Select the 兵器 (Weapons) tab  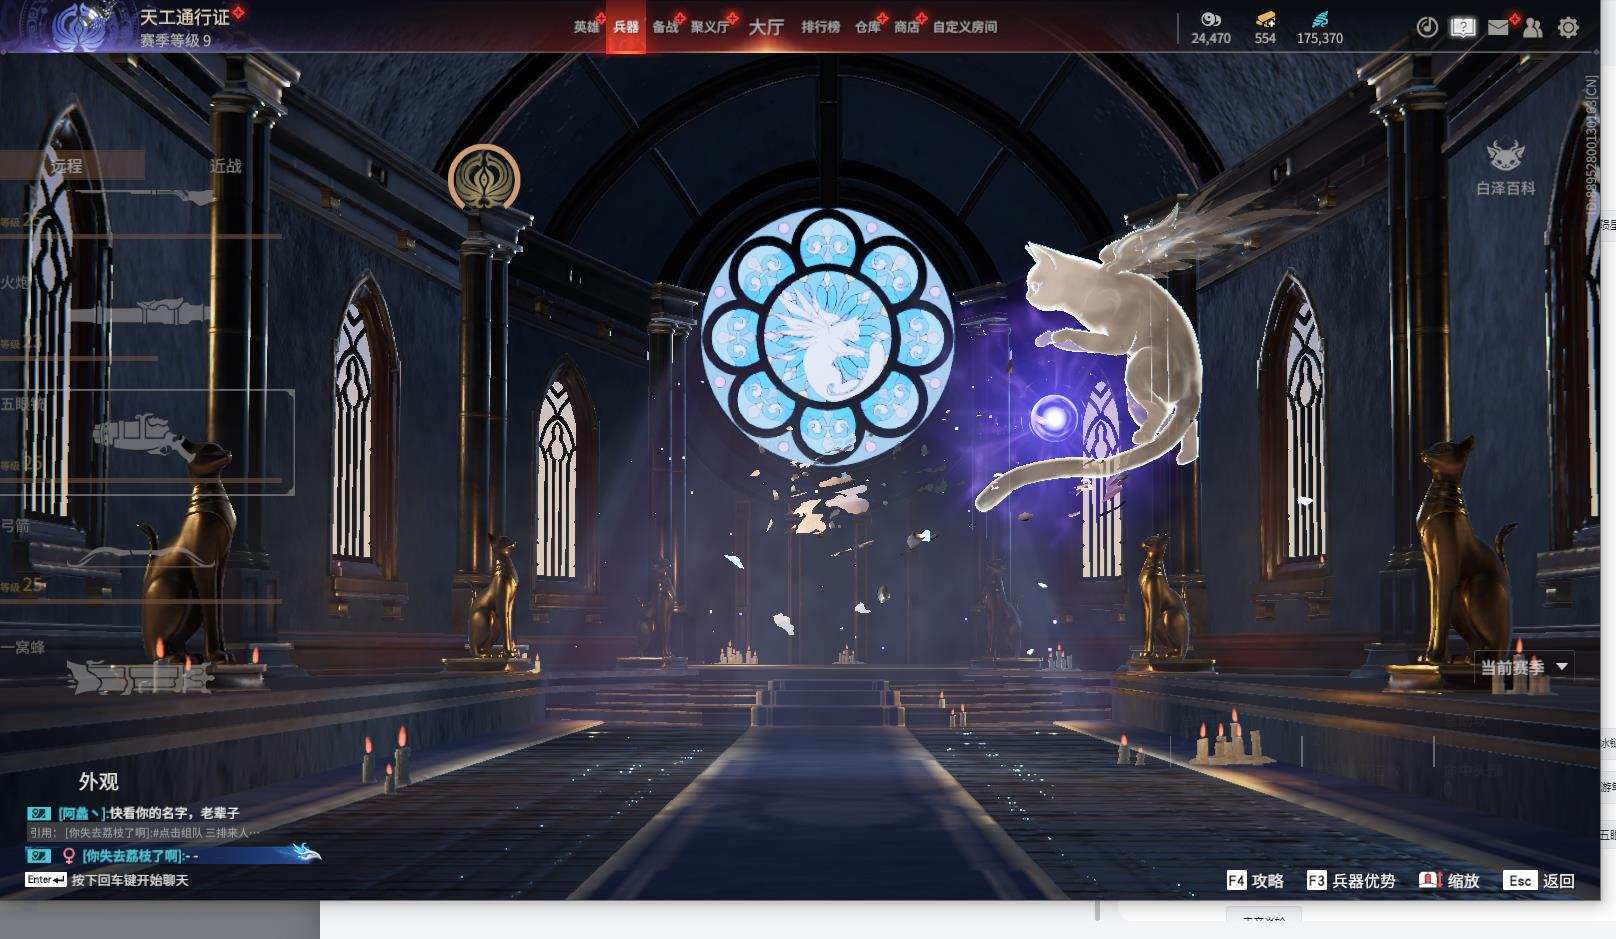coord(626,27)
